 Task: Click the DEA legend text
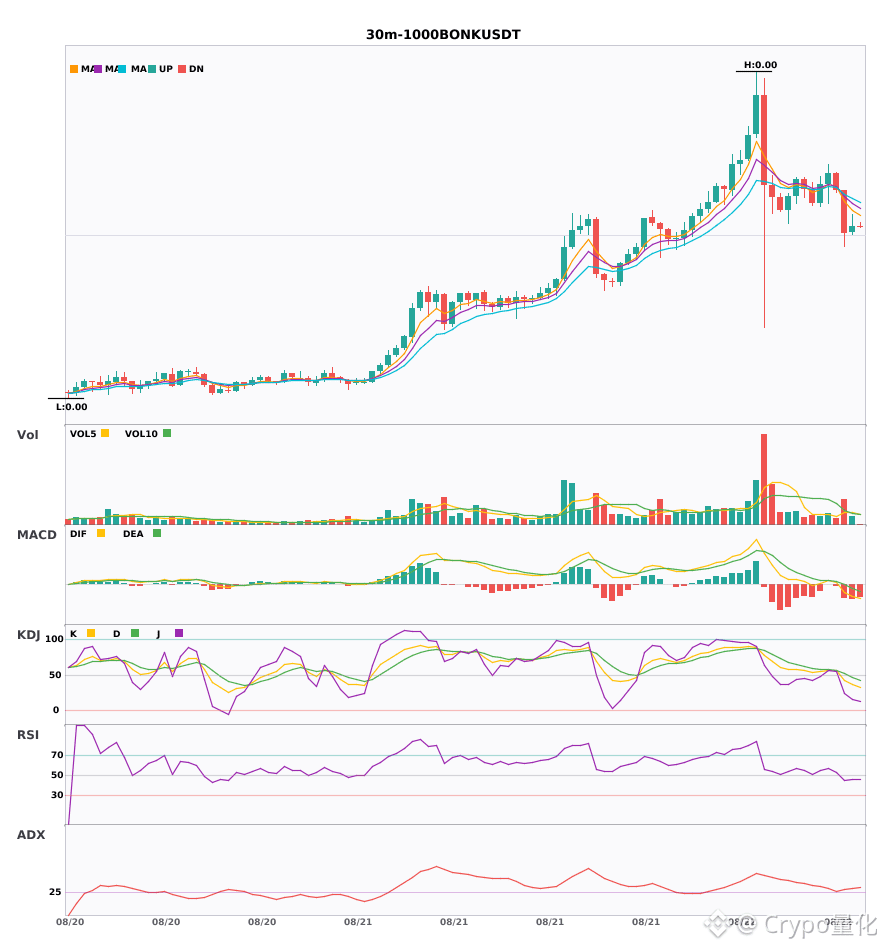(x=133, y=534)
